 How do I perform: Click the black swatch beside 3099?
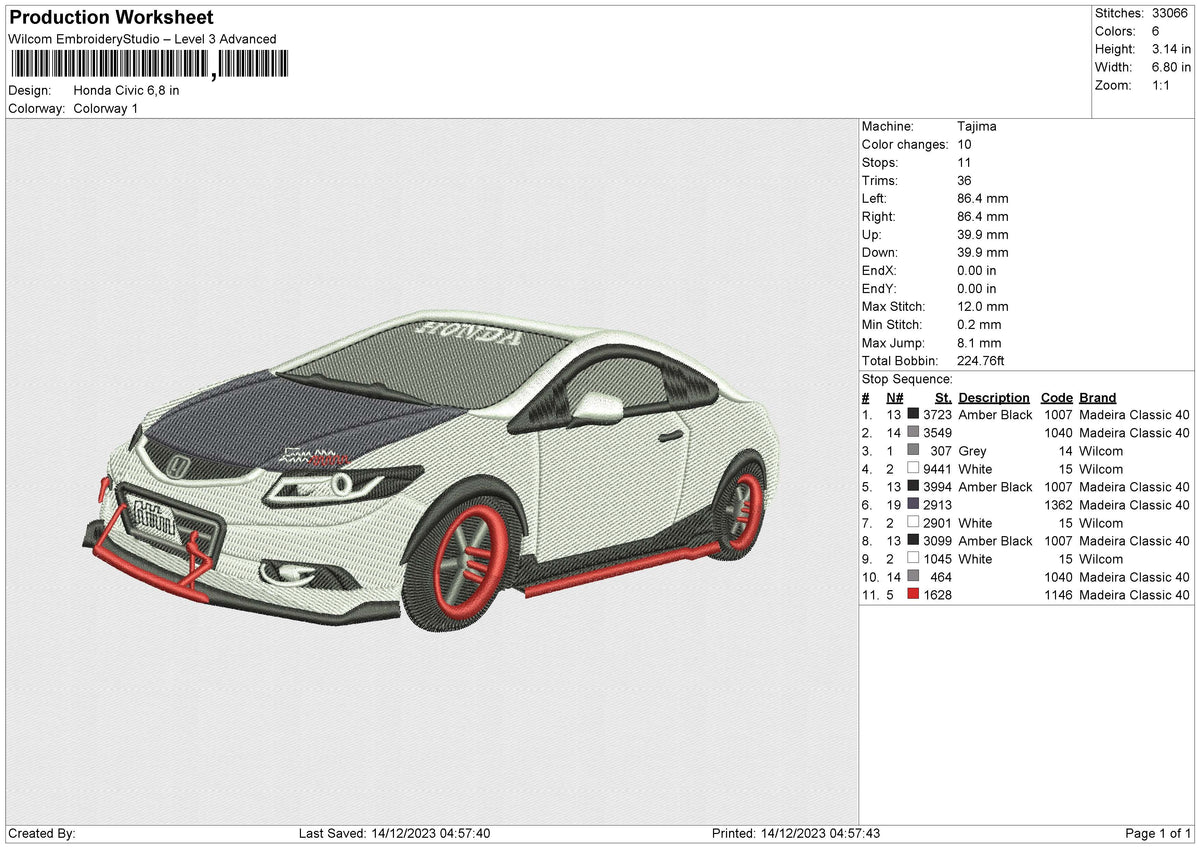pyautogui.click(x=913, y=541)
